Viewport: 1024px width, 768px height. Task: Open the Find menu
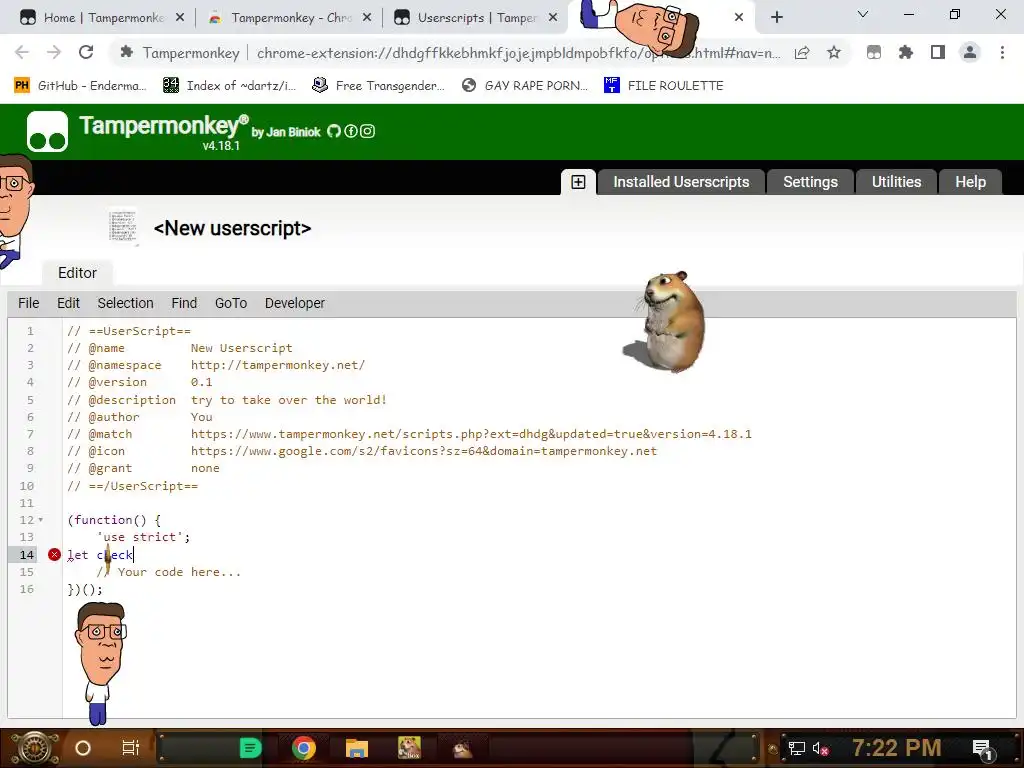click(x=184, y=303)
